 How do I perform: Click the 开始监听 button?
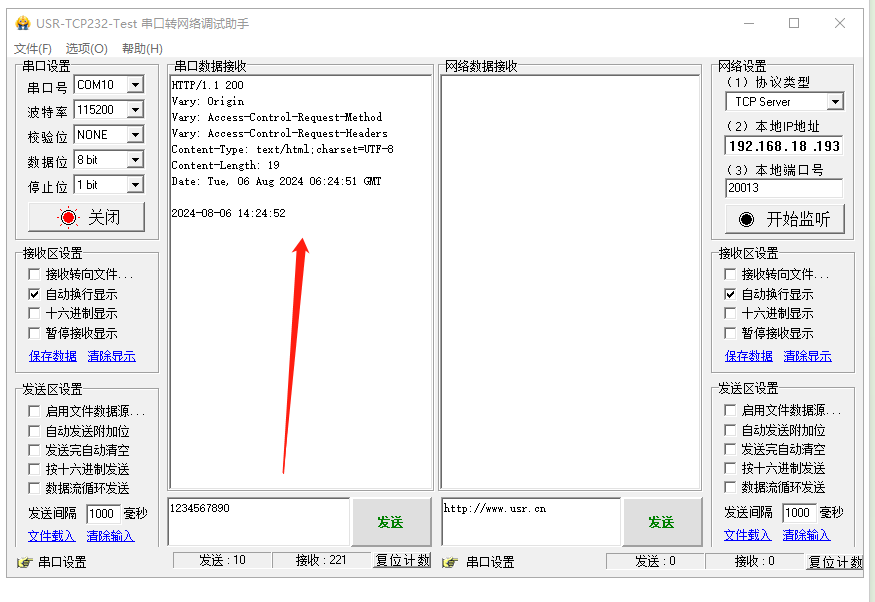(785, 219)
